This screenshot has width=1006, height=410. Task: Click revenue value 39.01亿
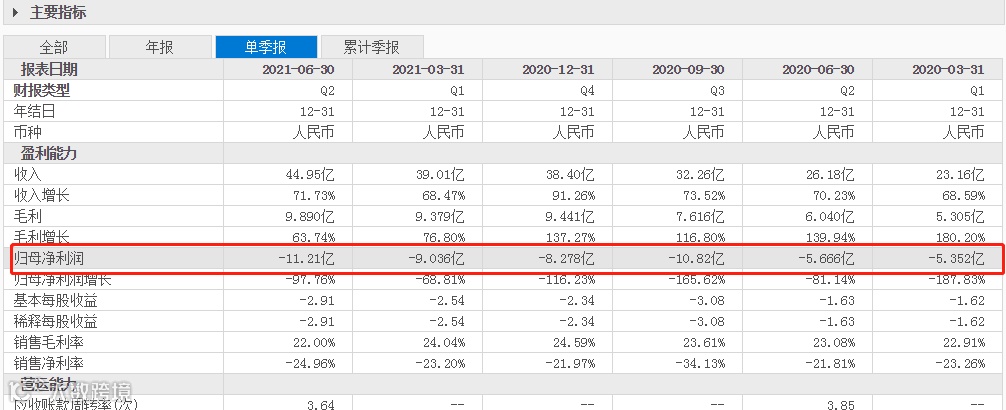point(439,174)
